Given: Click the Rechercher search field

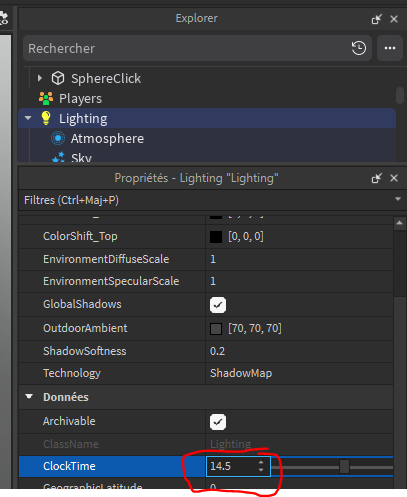Looking at the screenshot, I should coord(187,48).
